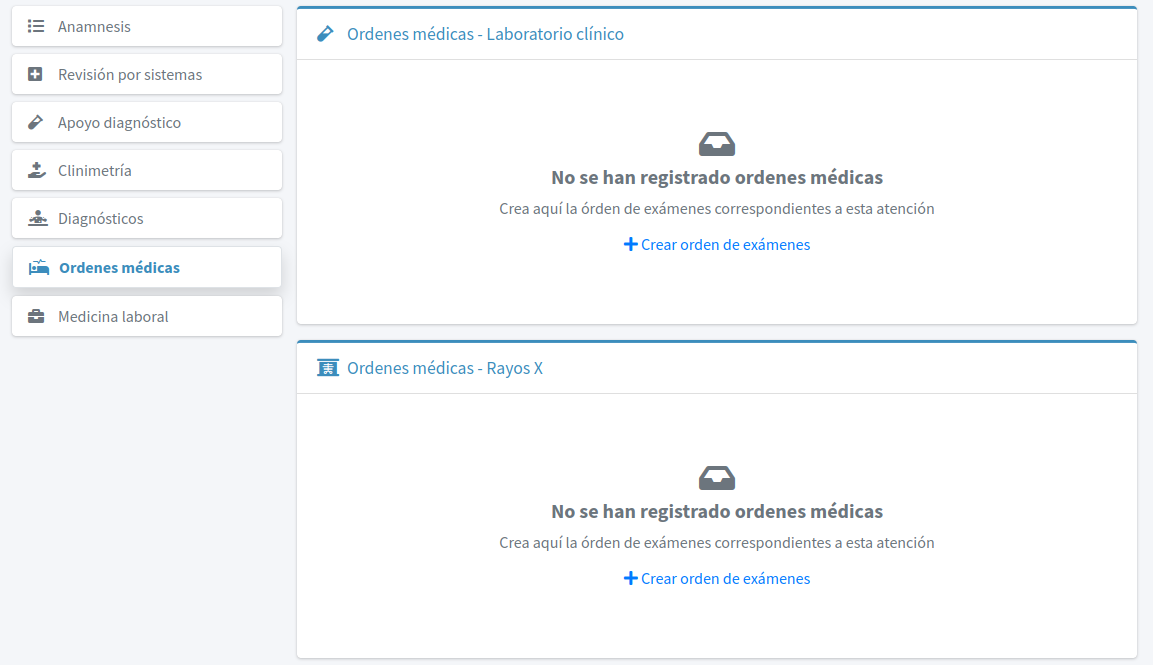
Task: Click the Diagnósticos patient icon
Action: tap(37, 219)
